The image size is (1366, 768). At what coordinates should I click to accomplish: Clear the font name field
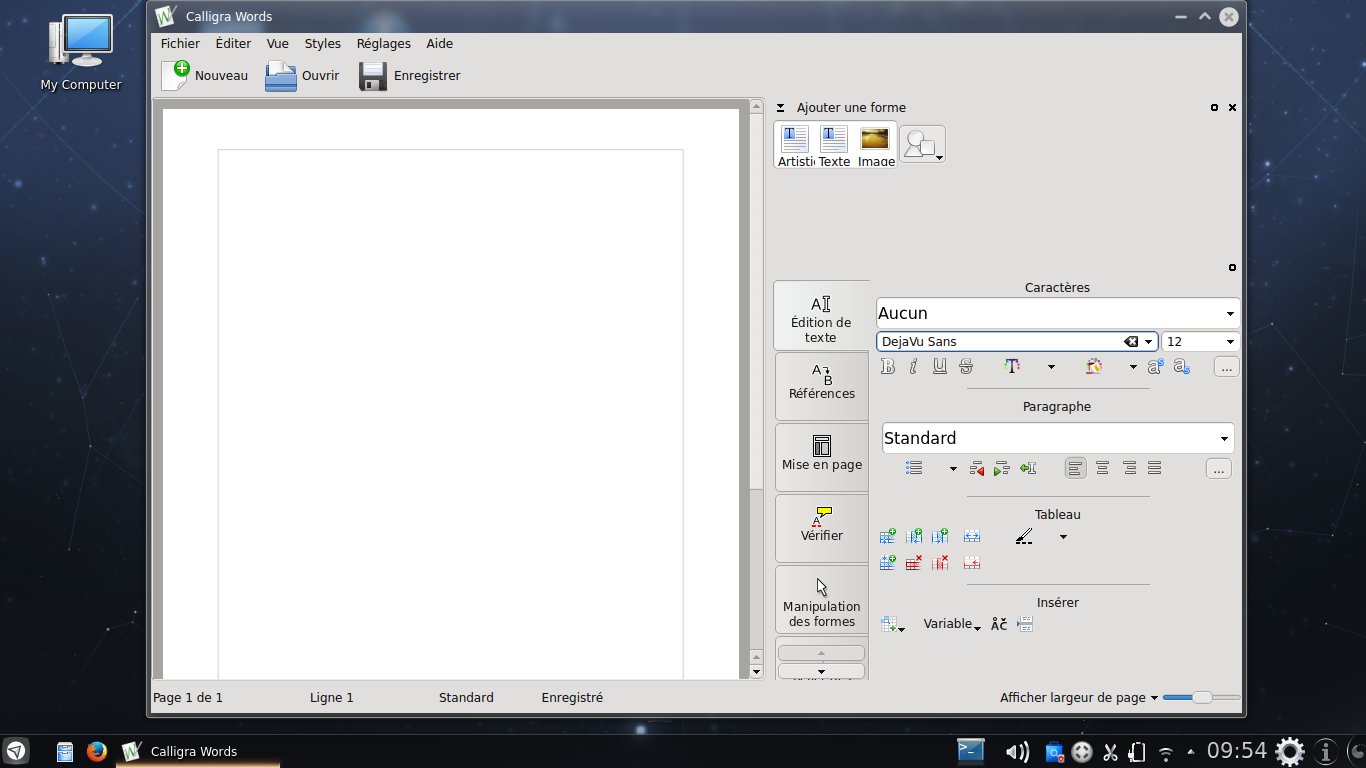tap(1131, 341)
